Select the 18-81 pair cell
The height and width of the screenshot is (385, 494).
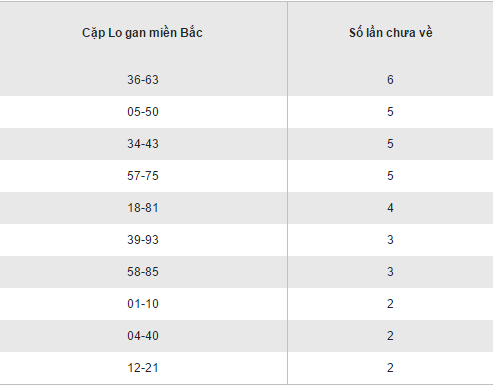[143, 208]
